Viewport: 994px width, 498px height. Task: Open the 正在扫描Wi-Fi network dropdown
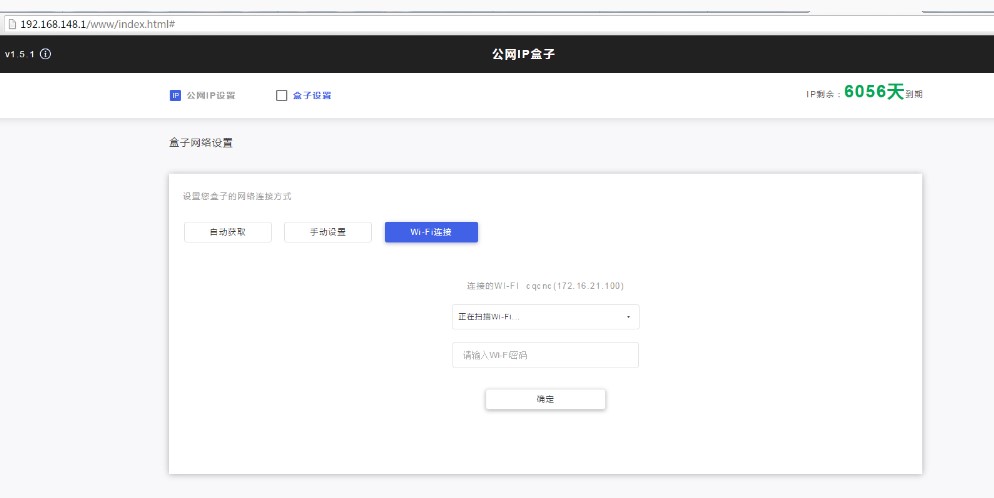click(x=545, y=317)
